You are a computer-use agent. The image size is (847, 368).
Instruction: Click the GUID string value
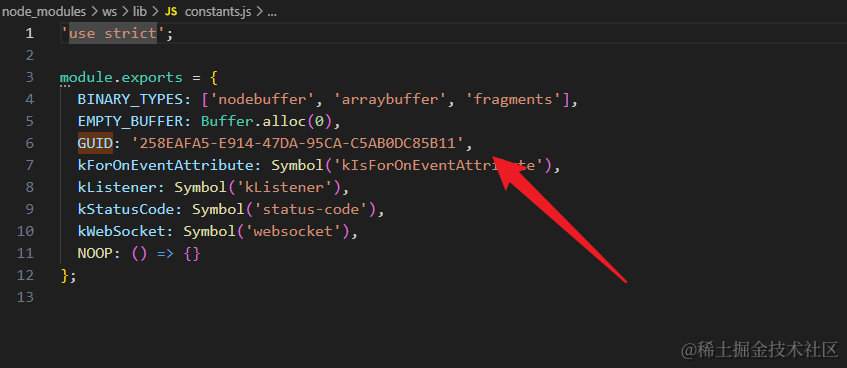(x=298, y=143)
